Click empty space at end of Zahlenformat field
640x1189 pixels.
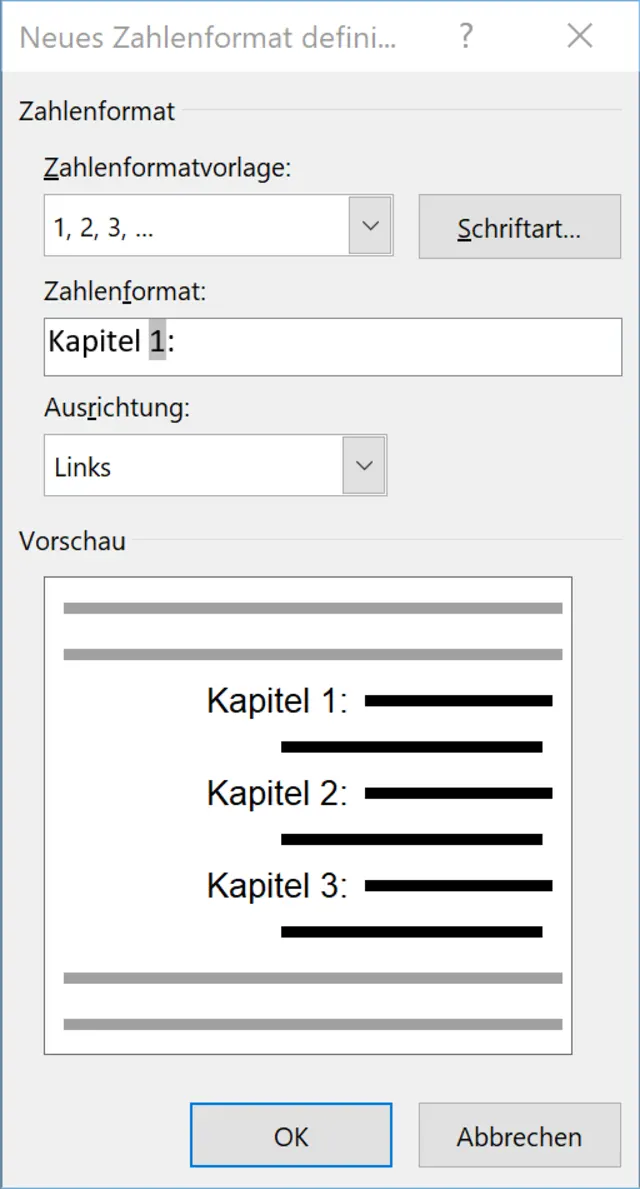click(400, 347)
